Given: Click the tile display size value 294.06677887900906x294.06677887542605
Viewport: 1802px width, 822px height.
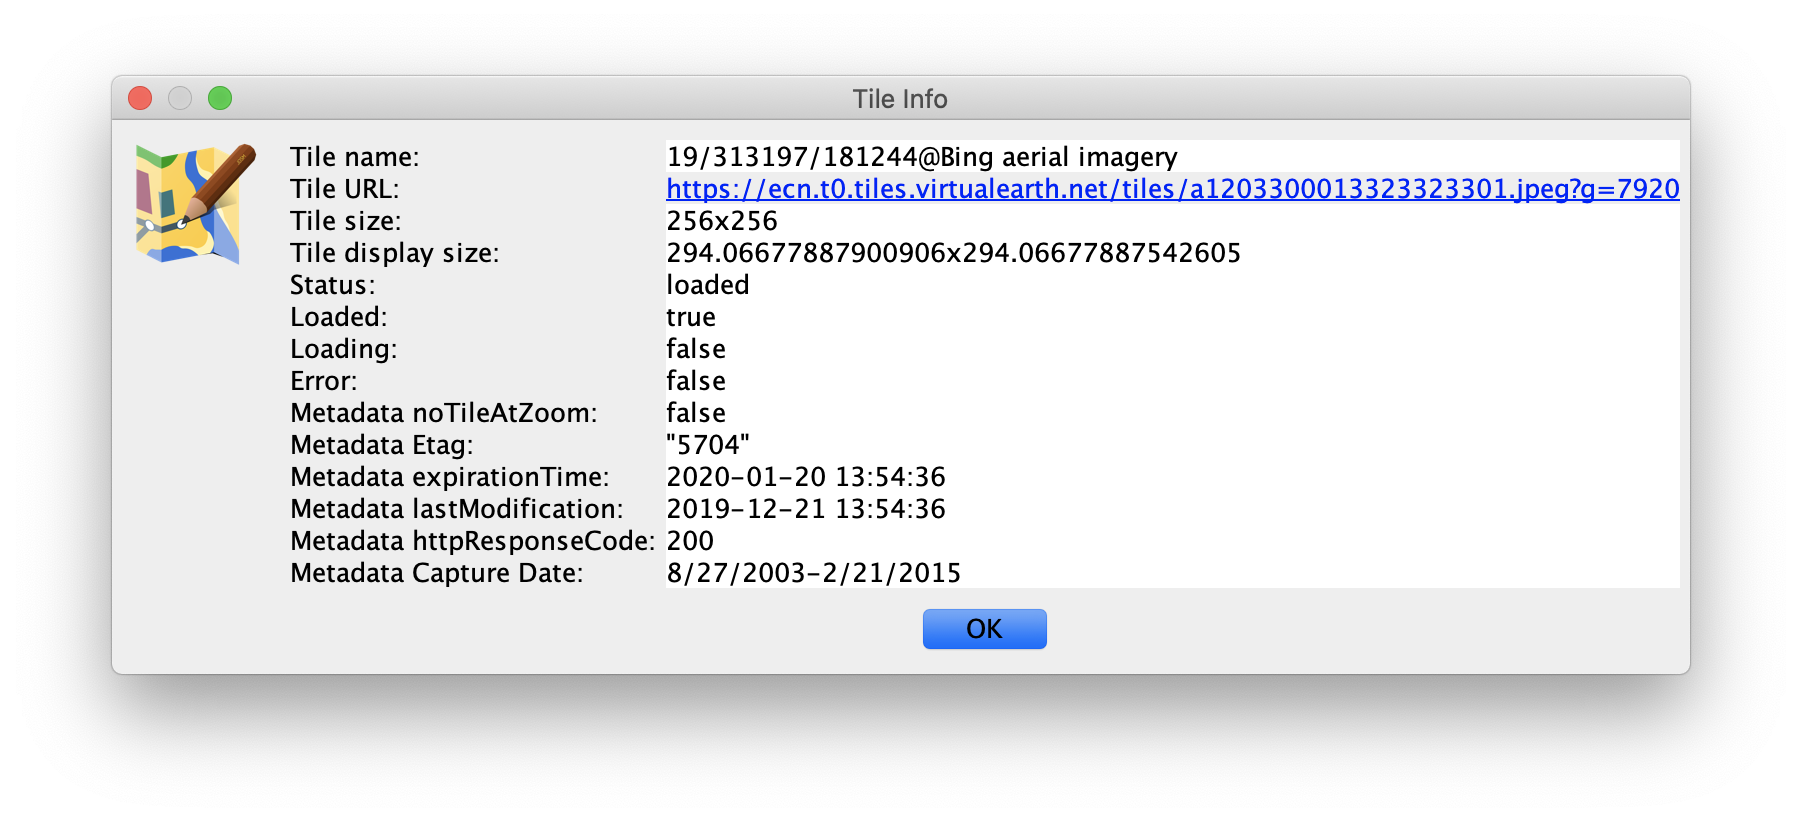Looking at the screenshot, I should (x=953, y=253).
